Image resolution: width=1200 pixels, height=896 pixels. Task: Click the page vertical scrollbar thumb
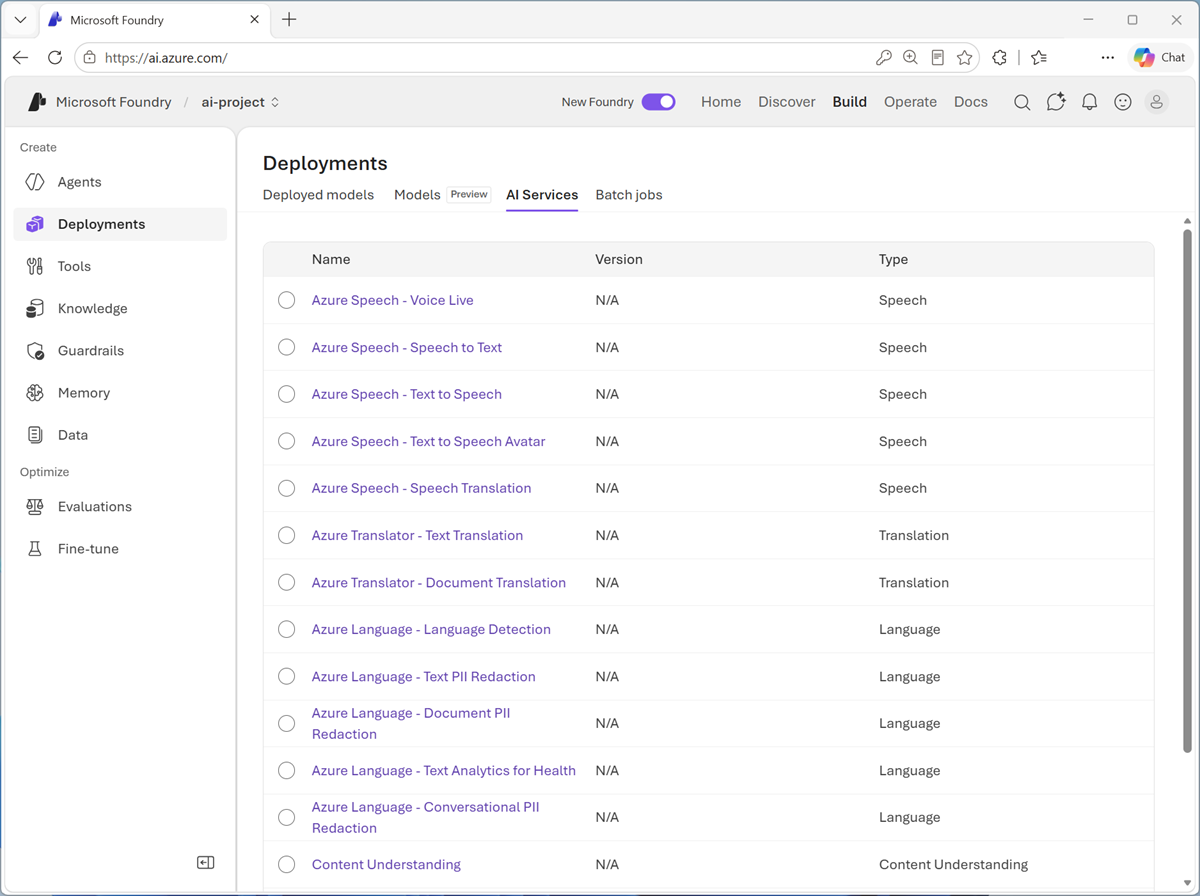[x=1187, y=490]
